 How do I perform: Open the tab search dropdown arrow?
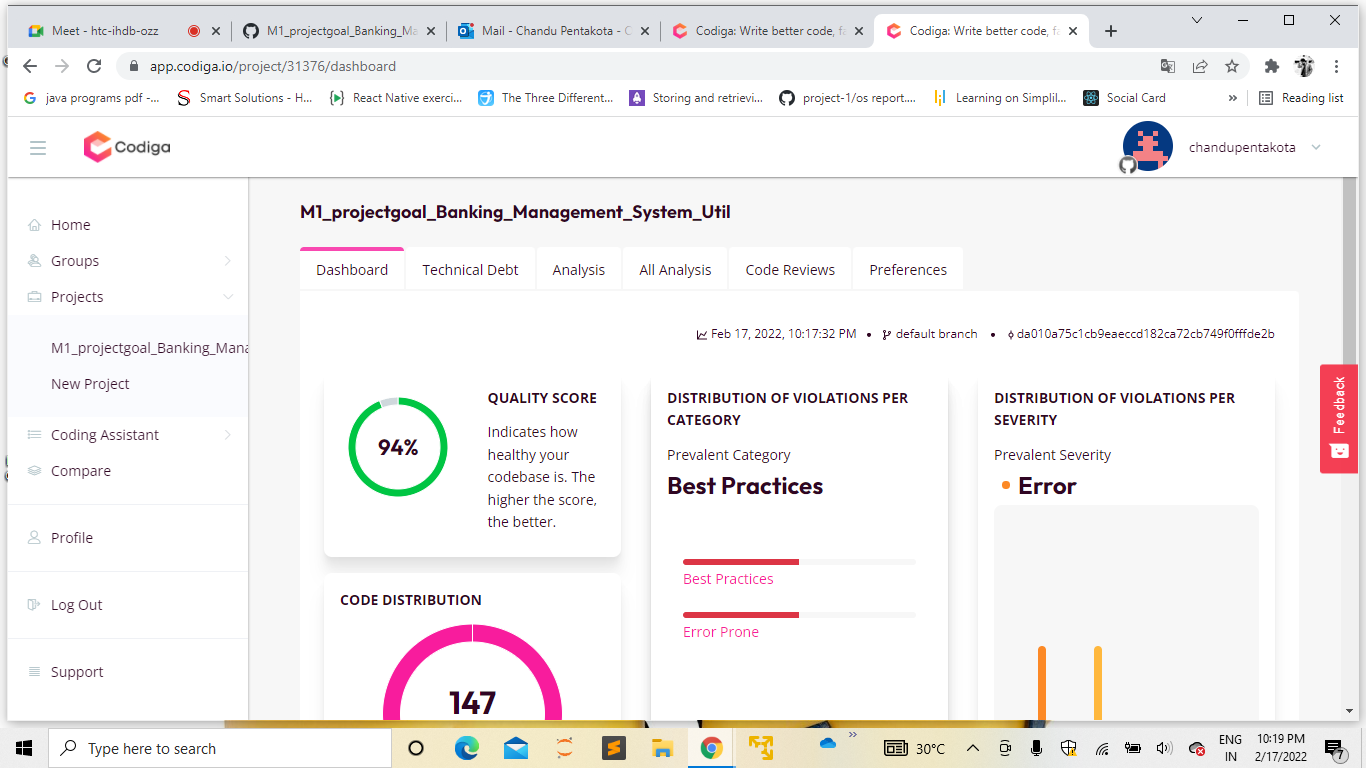pyautogui.click(x=1198, y=20)
